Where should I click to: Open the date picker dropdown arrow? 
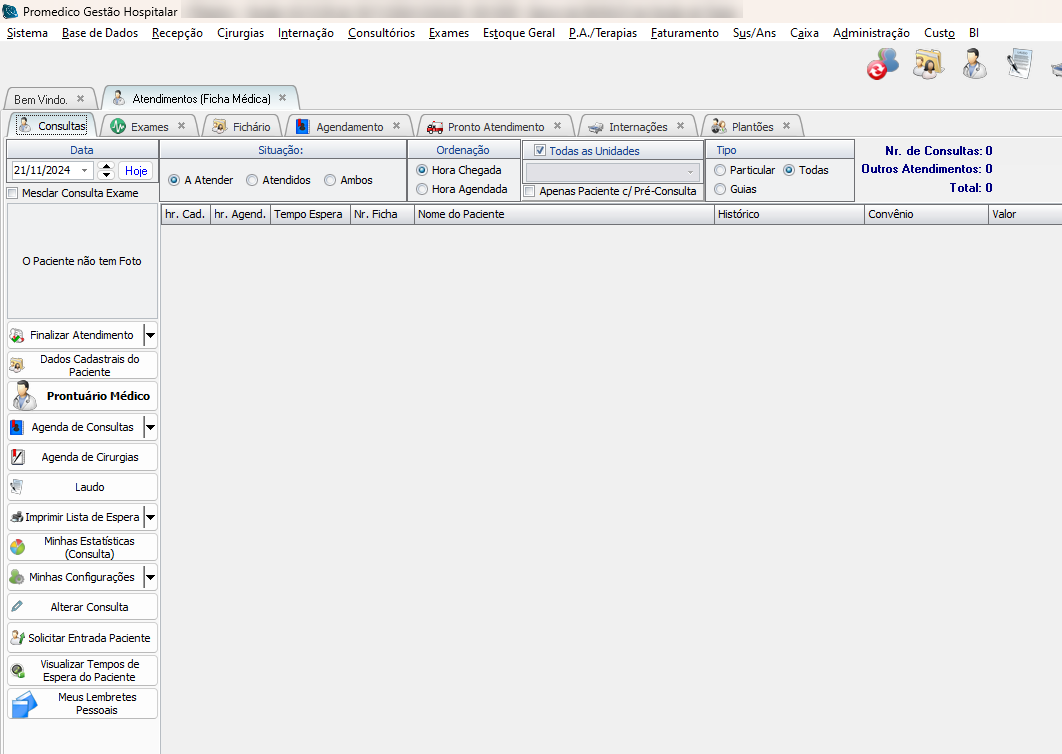[x=84, y=171]
